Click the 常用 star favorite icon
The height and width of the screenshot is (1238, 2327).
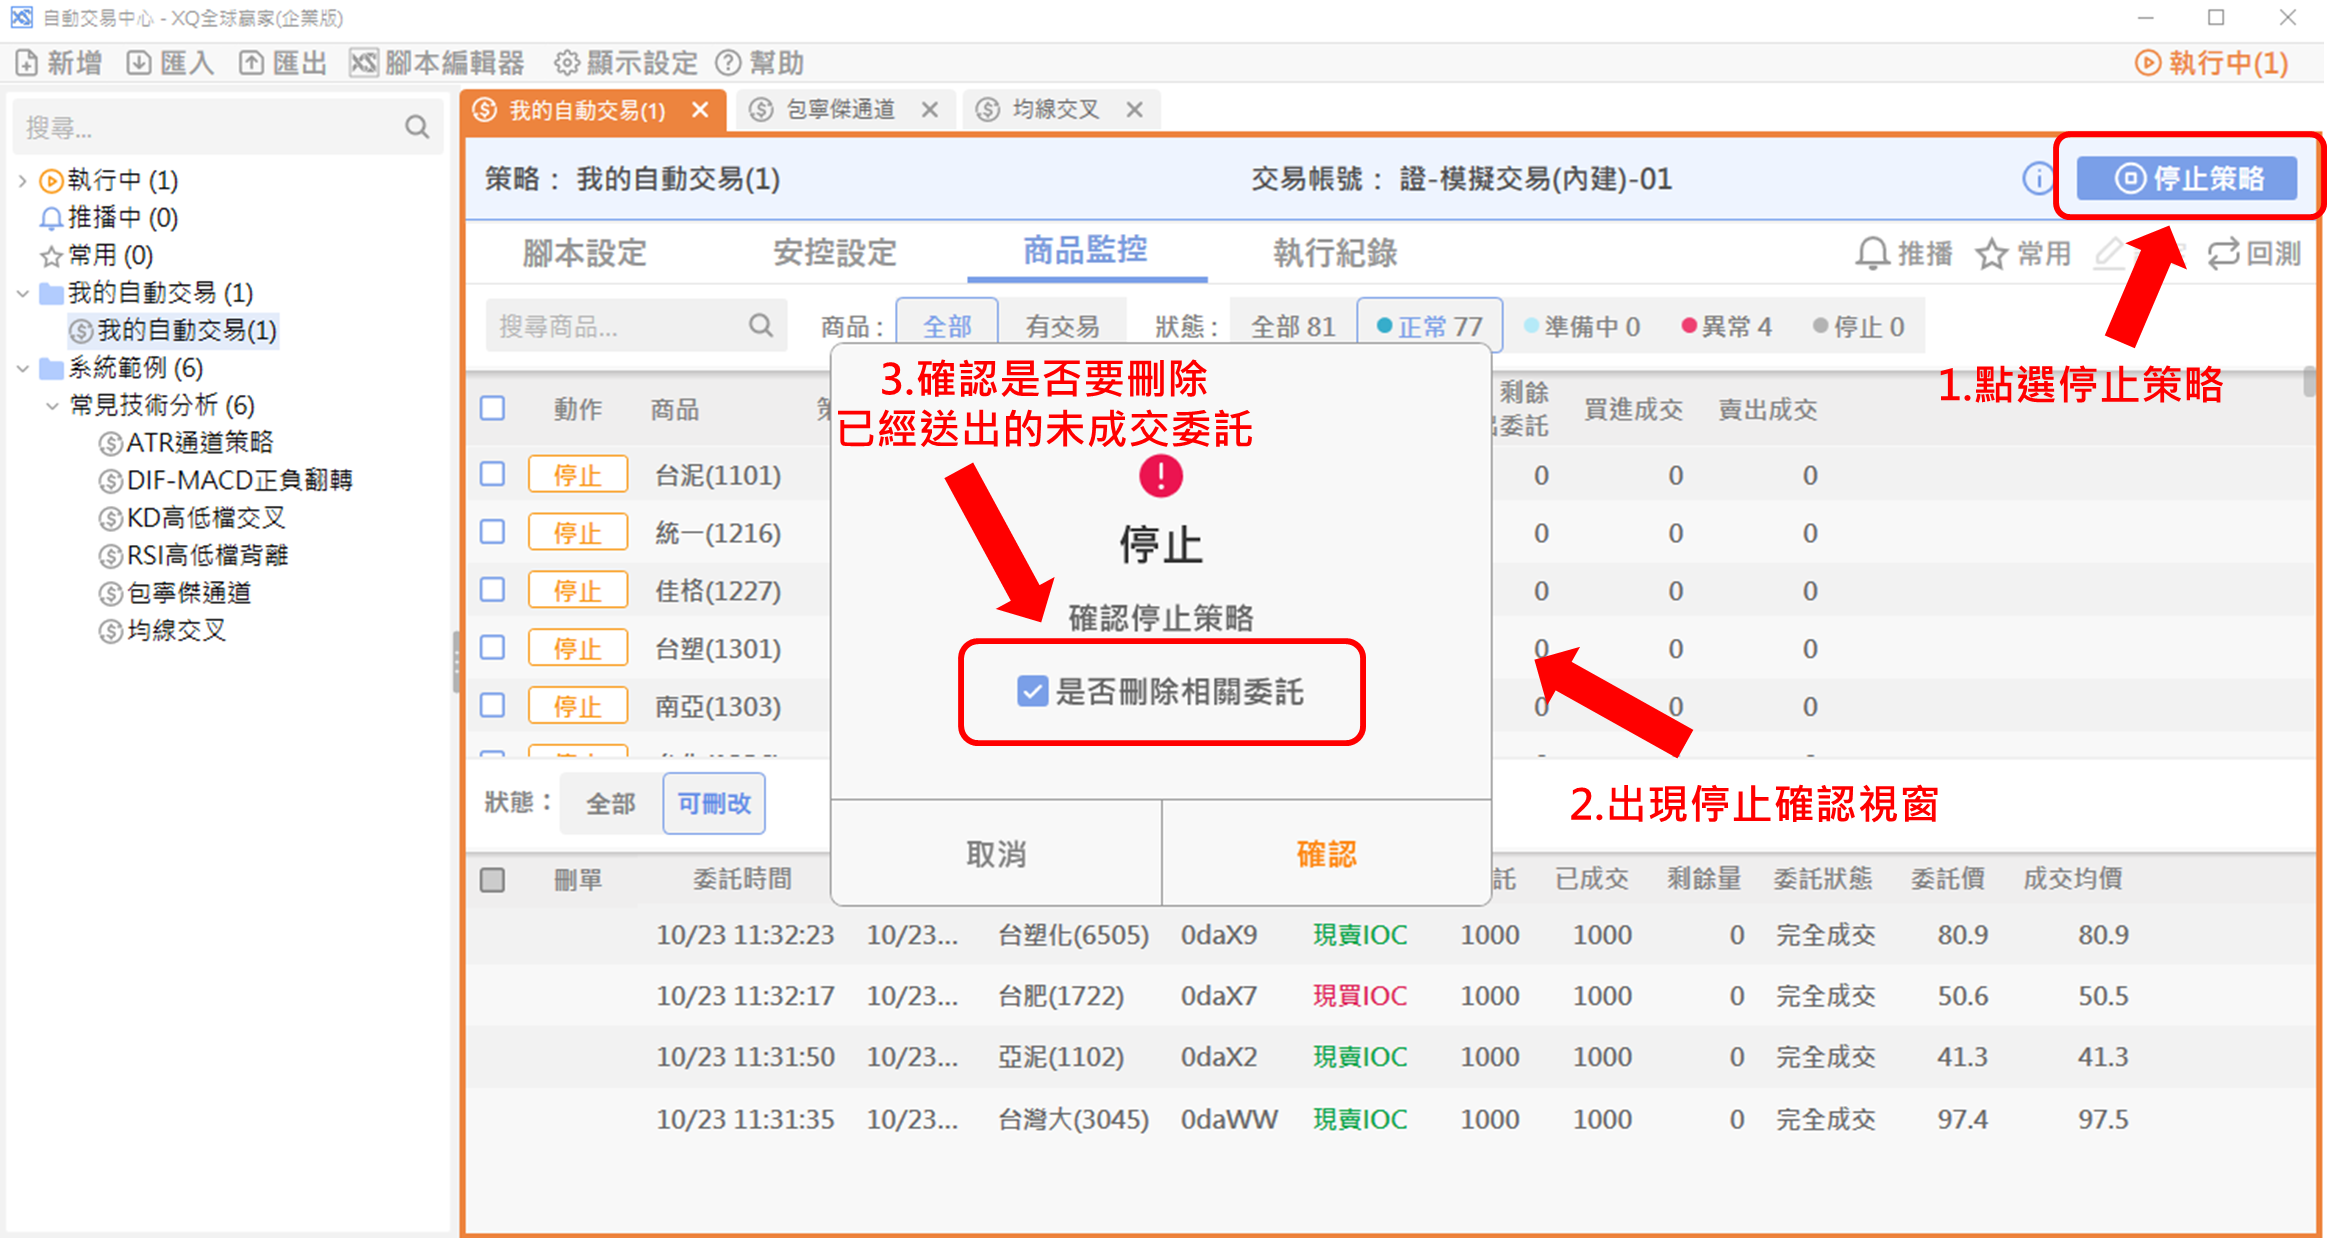point(1991,254)
